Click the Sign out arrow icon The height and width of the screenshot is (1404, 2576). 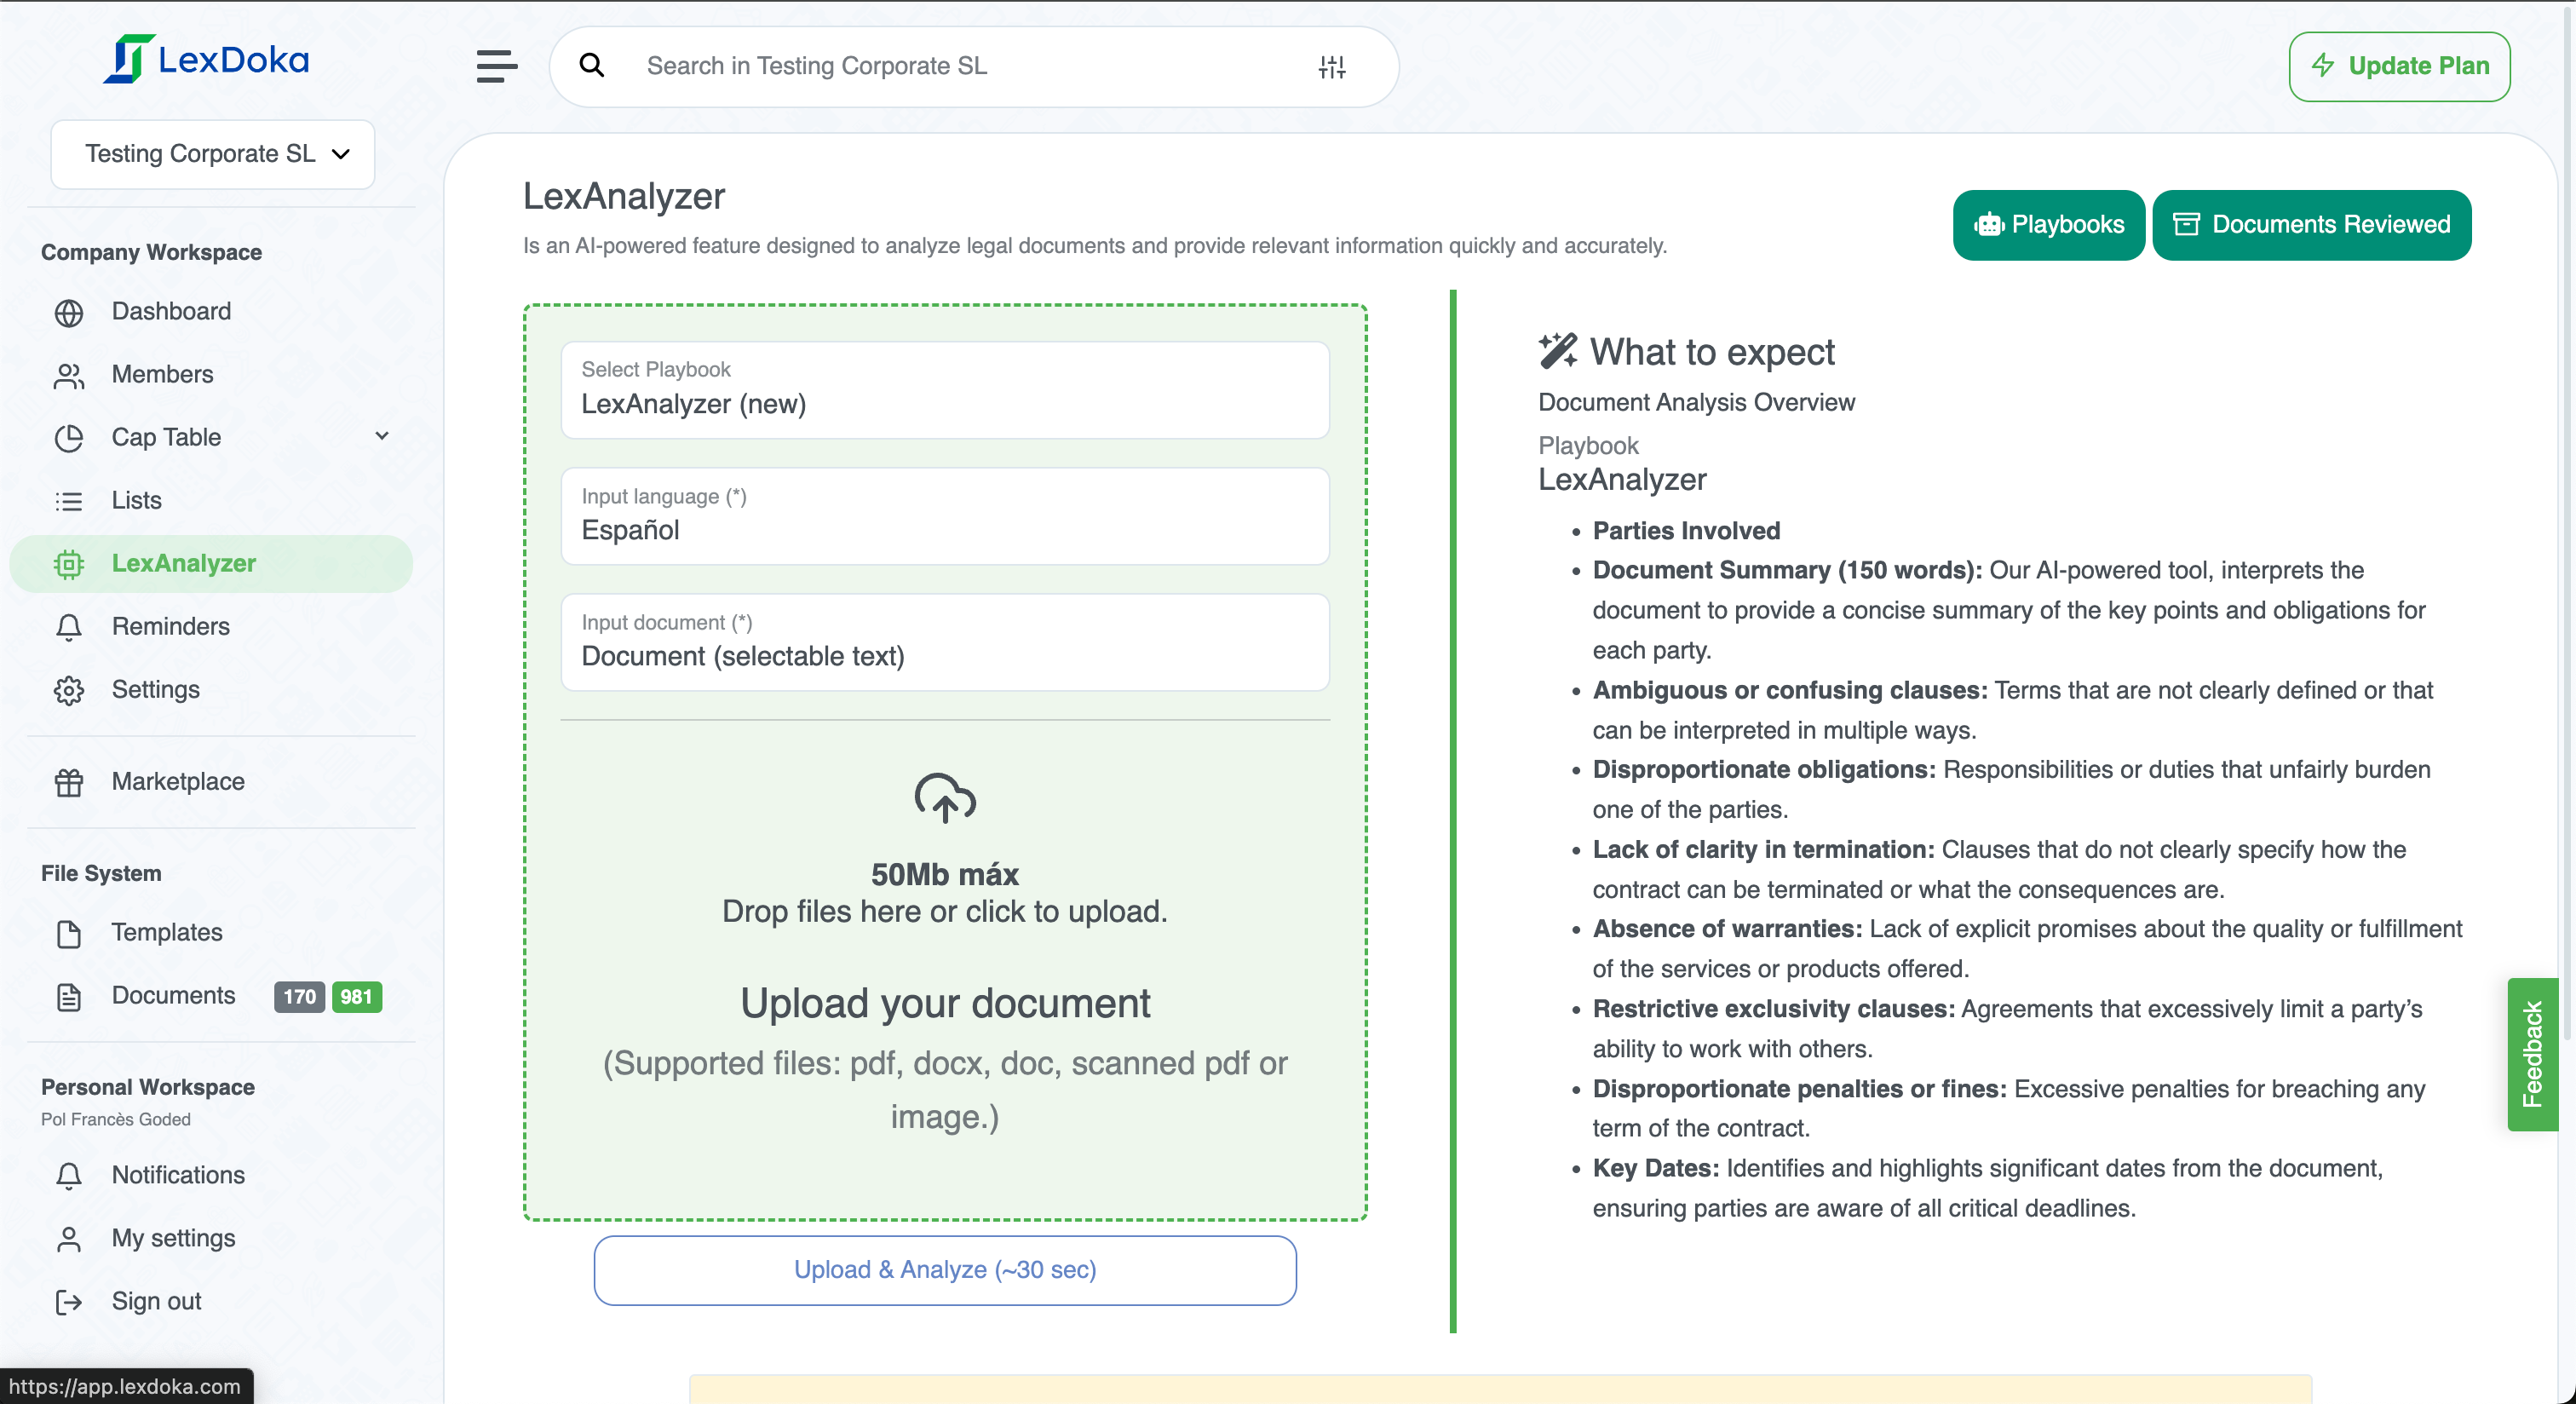pos(69,1302)
